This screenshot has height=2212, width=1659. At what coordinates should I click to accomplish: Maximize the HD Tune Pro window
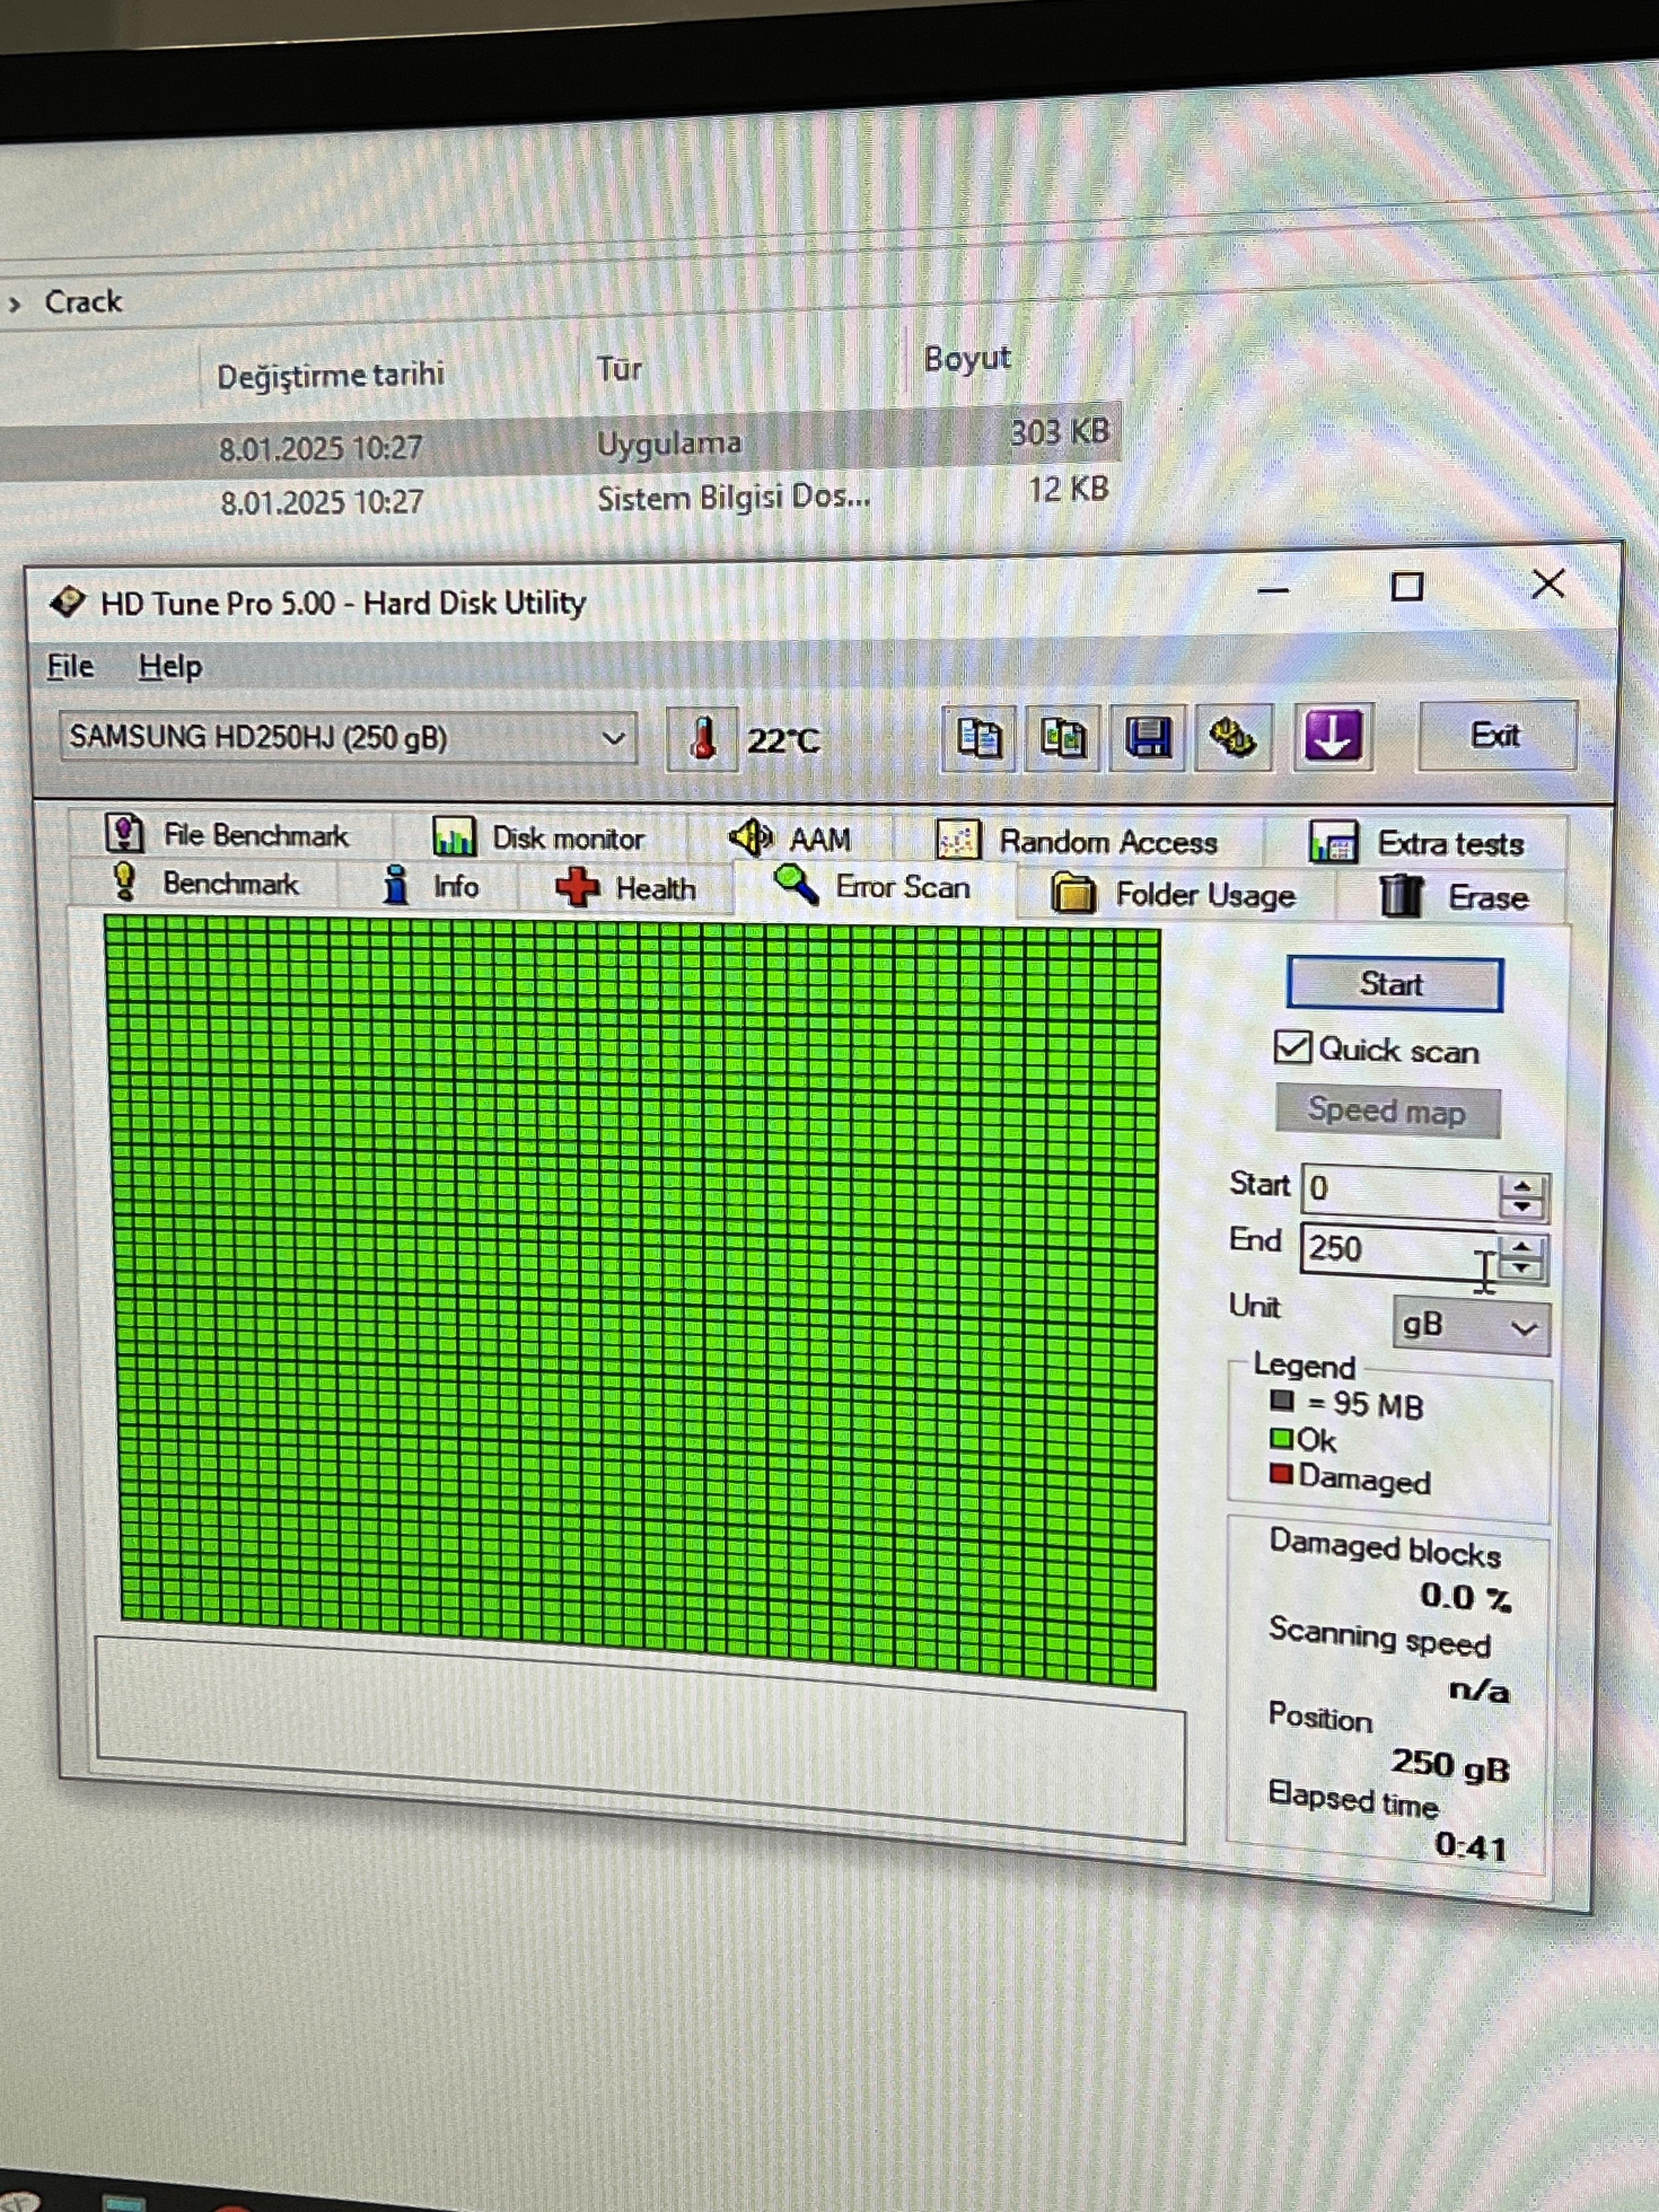point(1407,586)
